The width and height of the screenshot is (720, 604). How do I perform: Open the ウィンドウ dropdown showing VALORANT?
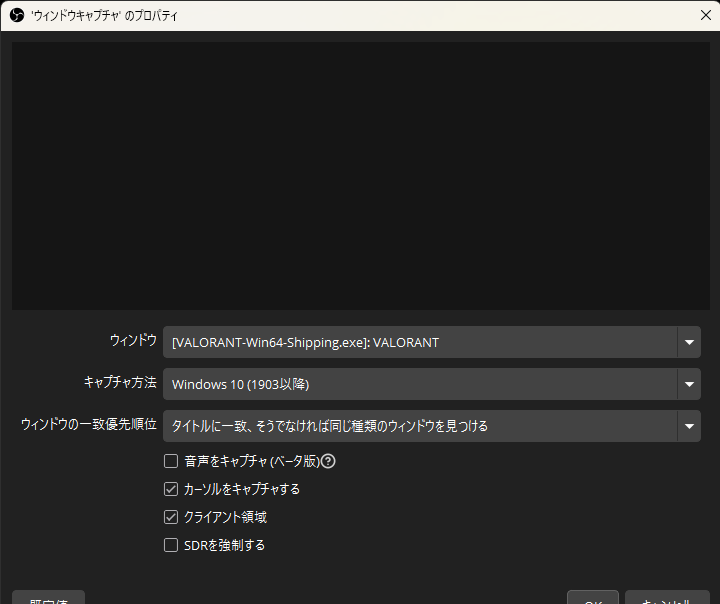[432, 342]
